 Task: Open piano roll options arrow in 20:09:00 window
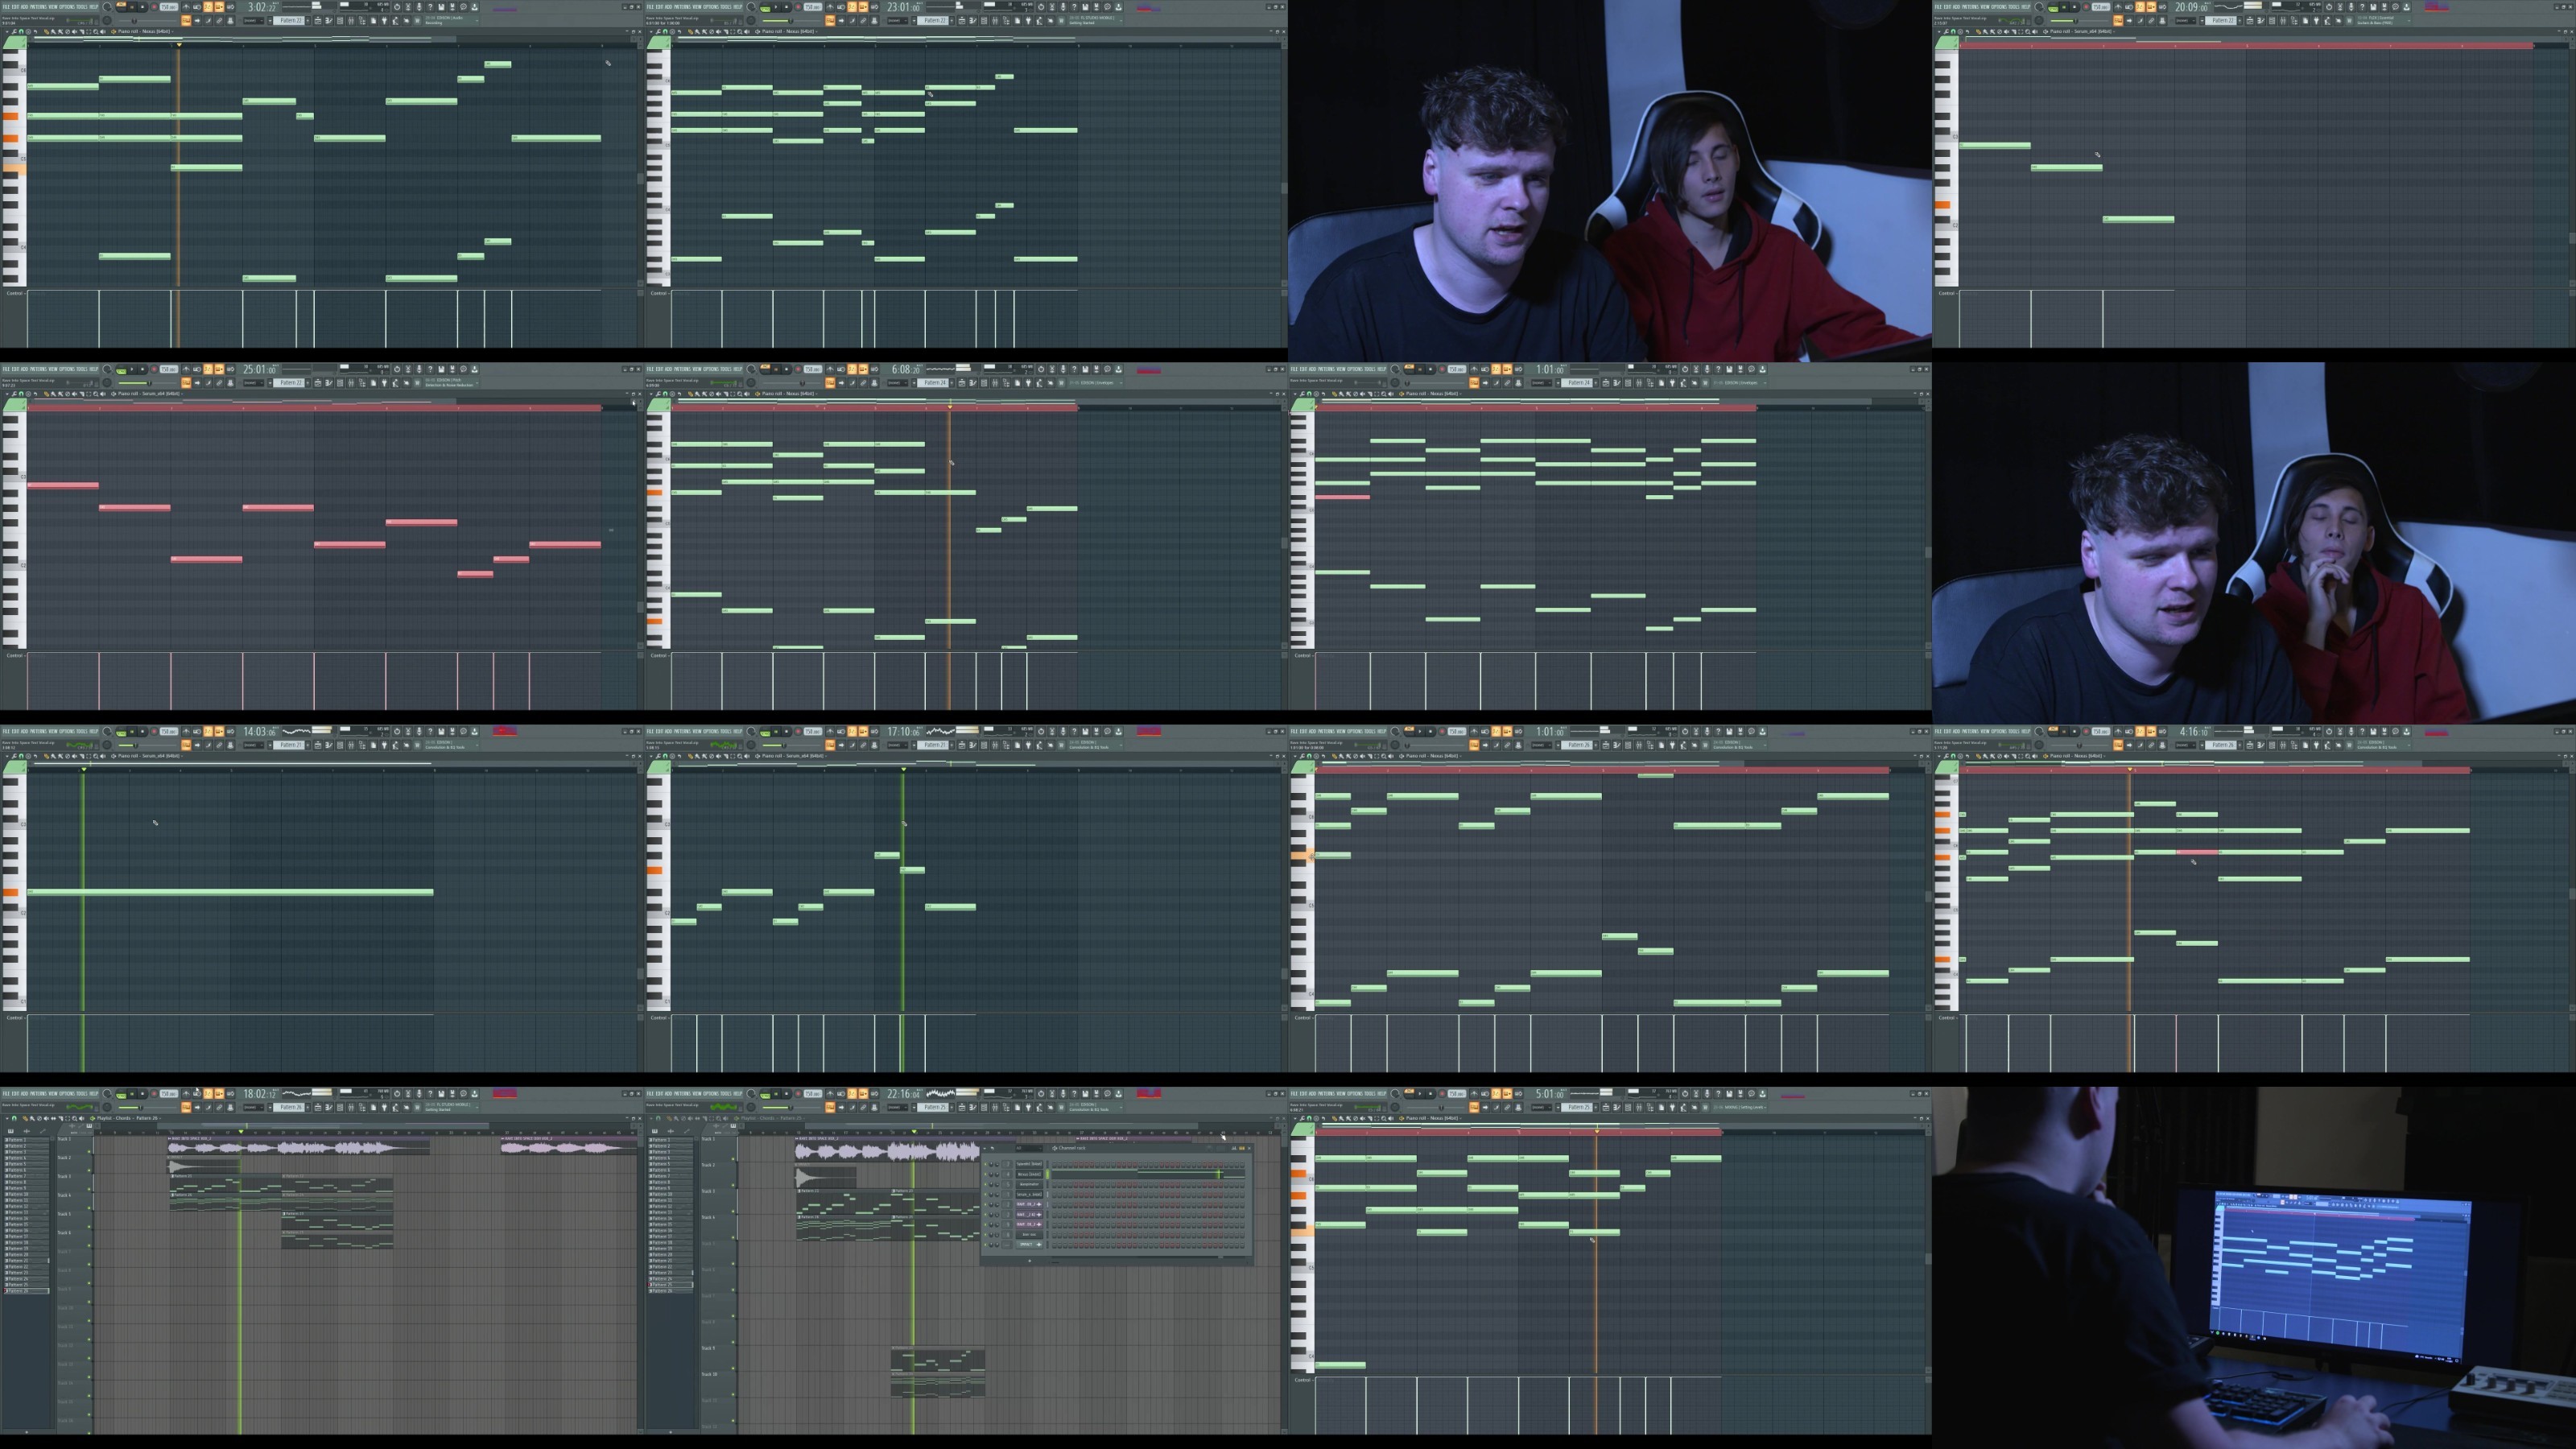(1939, 31)
